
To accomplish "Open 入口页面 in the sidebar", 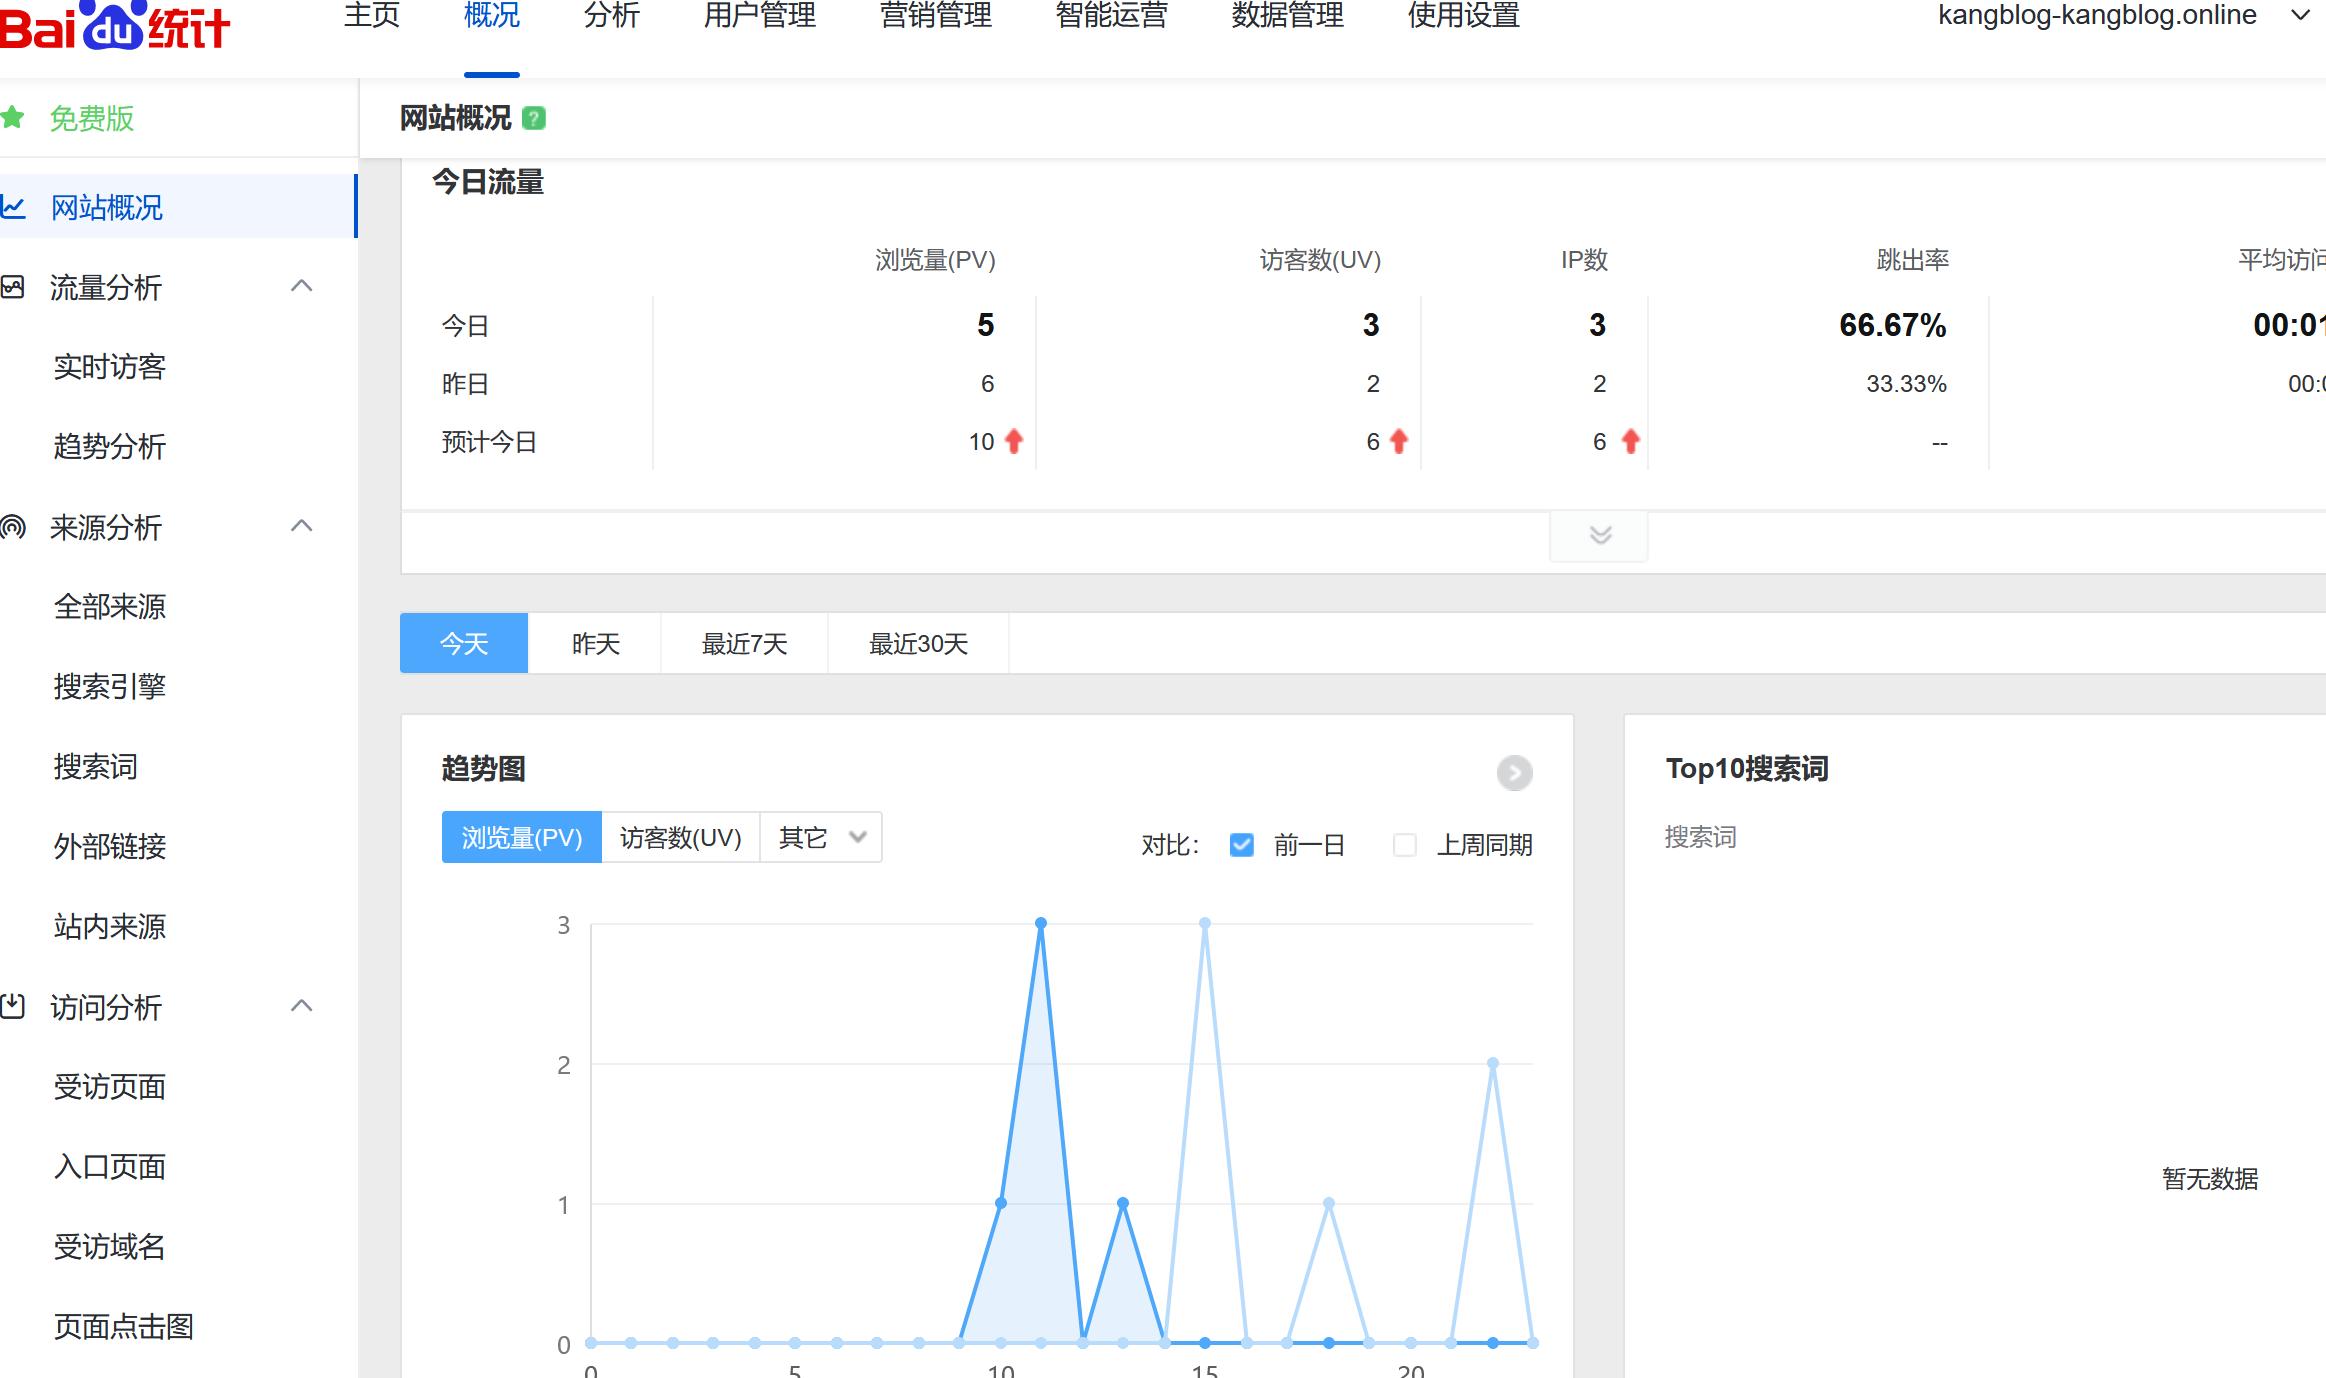I will point(110,1167).
